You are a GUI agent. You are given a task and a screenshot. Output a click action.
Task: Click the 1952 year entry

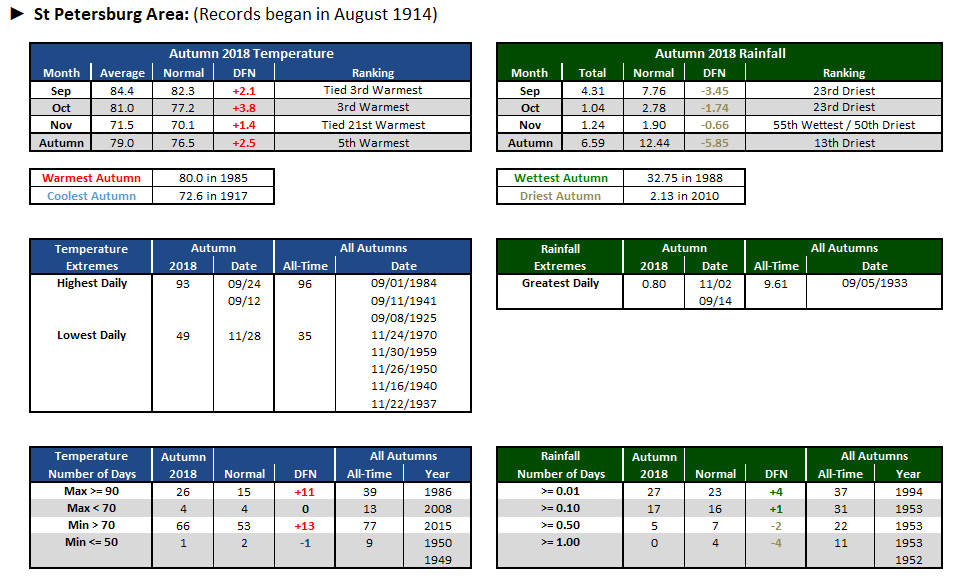point(908,560)
